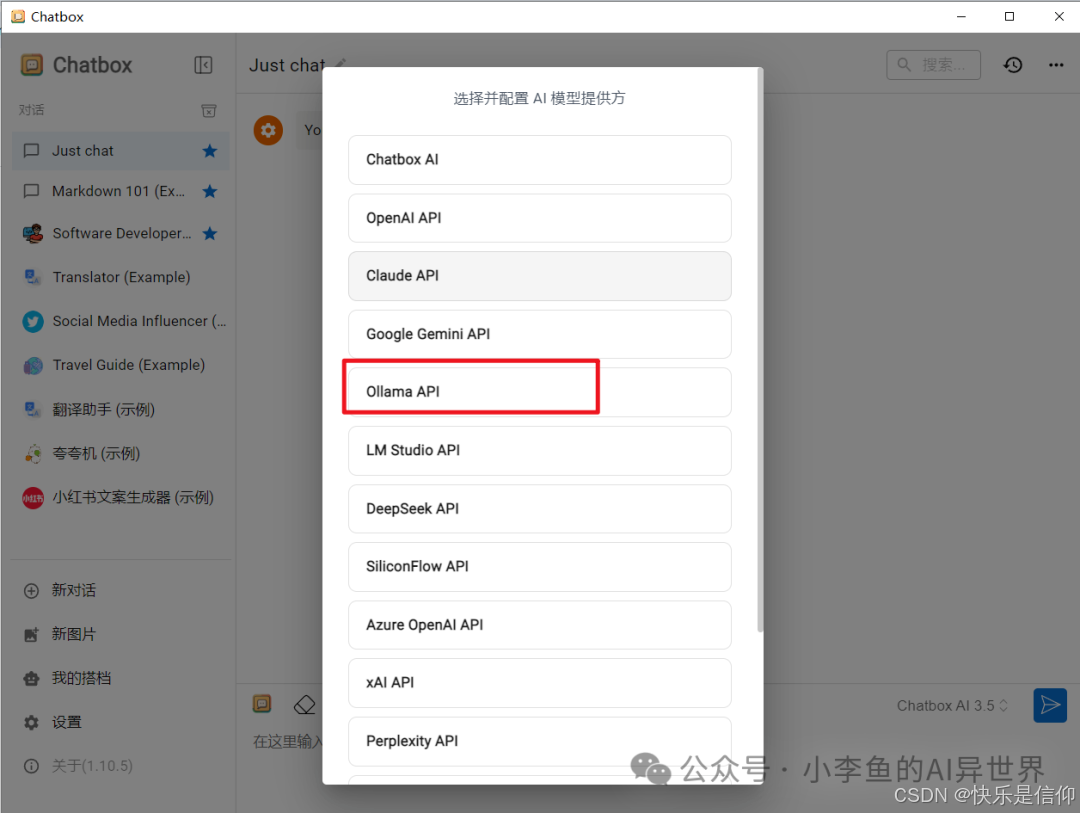Pick xAI API provider
This screenshot has width=1080, height=813.
[x=539, y=683]
